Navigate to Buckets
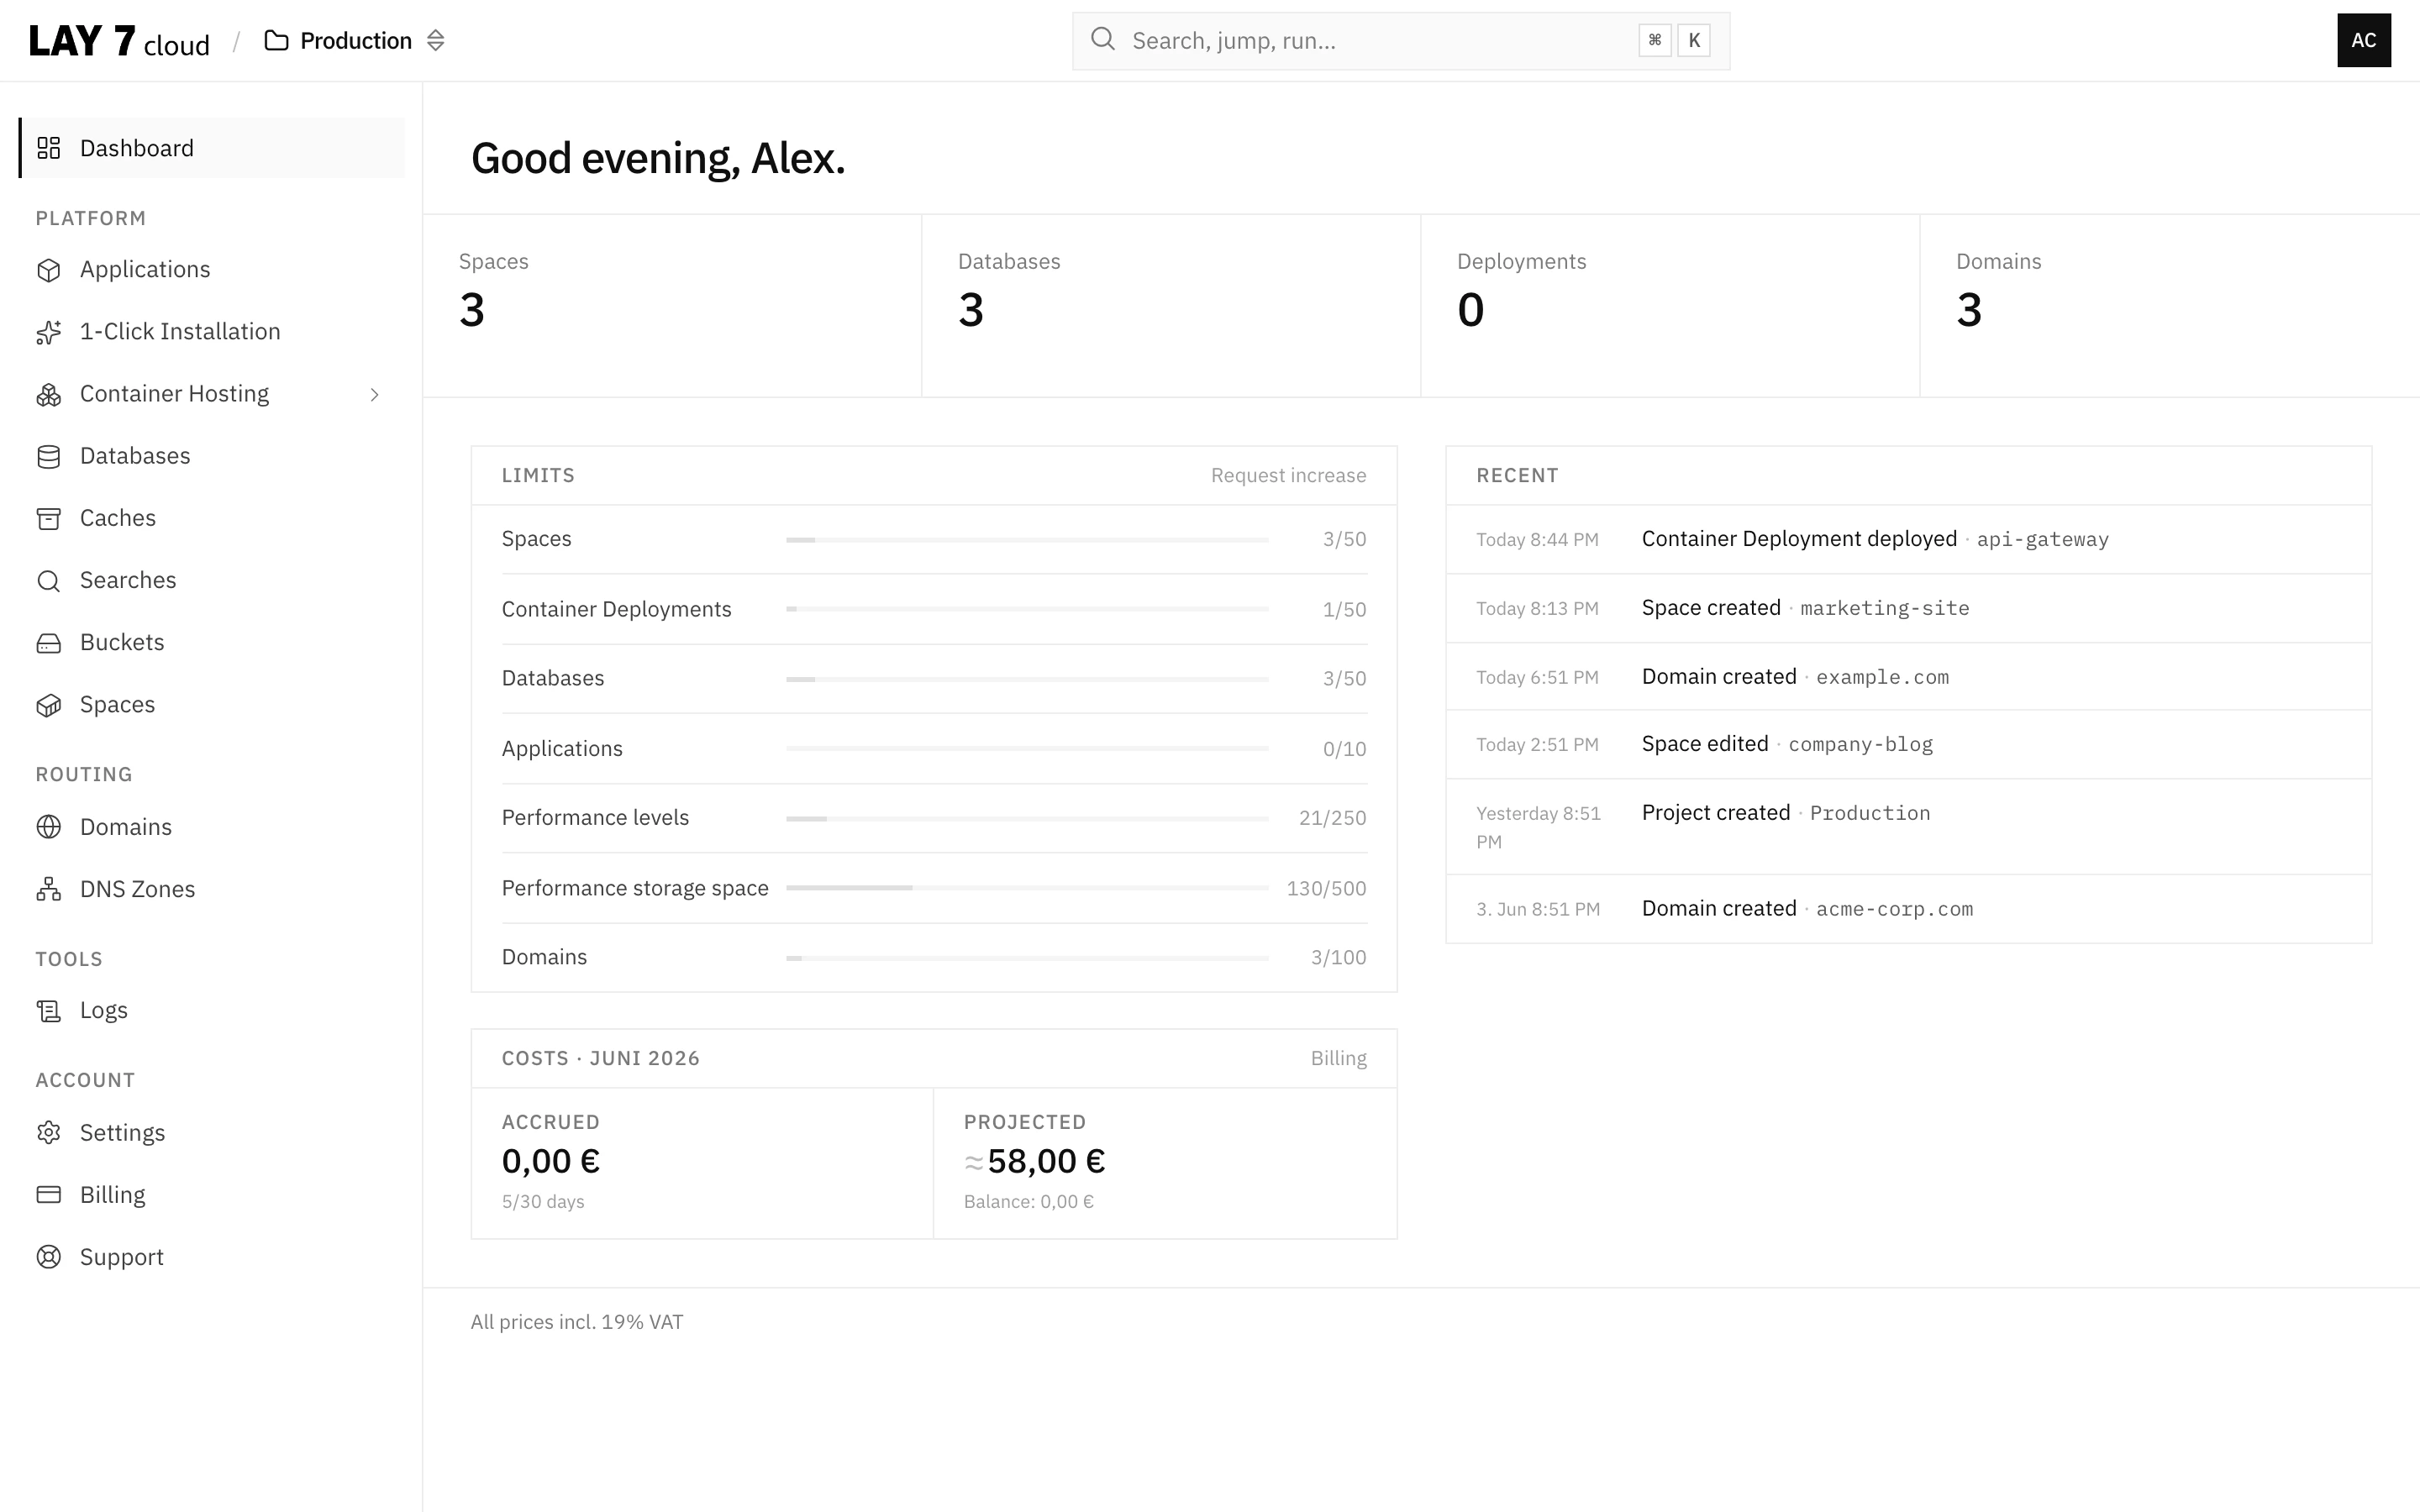The image size is (2420, 1512). tap(211, 643)
